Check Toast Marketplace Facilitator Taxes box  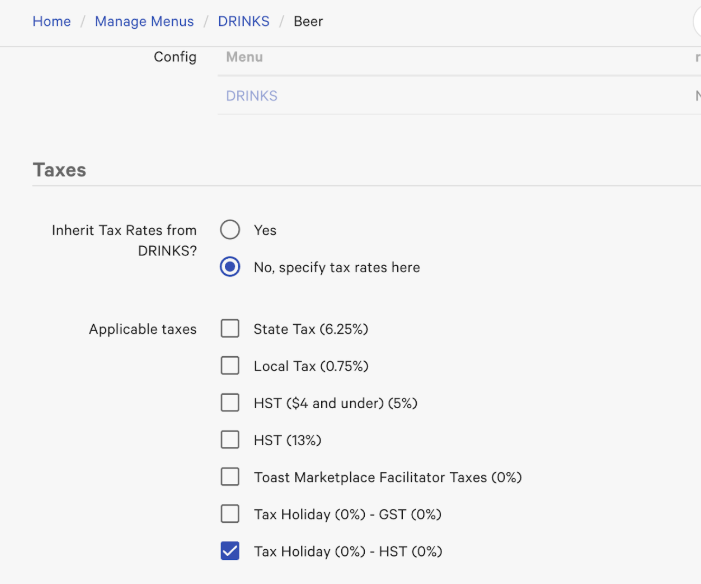(230, 477)
